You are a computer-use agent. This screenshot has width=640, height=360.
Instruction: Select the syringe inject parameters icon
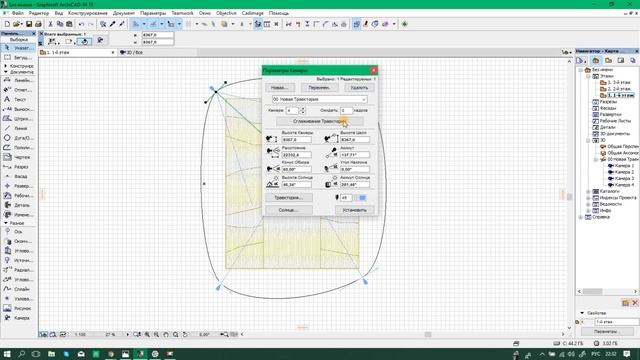(x=122, y=24)
